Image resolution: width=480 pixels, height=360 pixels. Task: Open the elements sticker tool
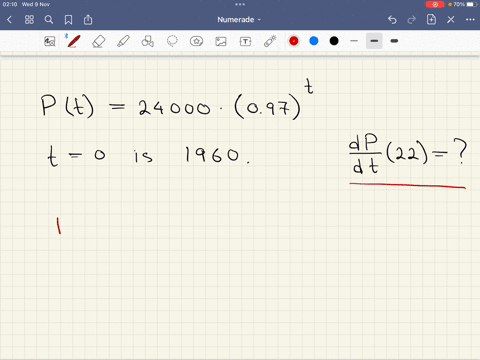click(x=196, y=41)
